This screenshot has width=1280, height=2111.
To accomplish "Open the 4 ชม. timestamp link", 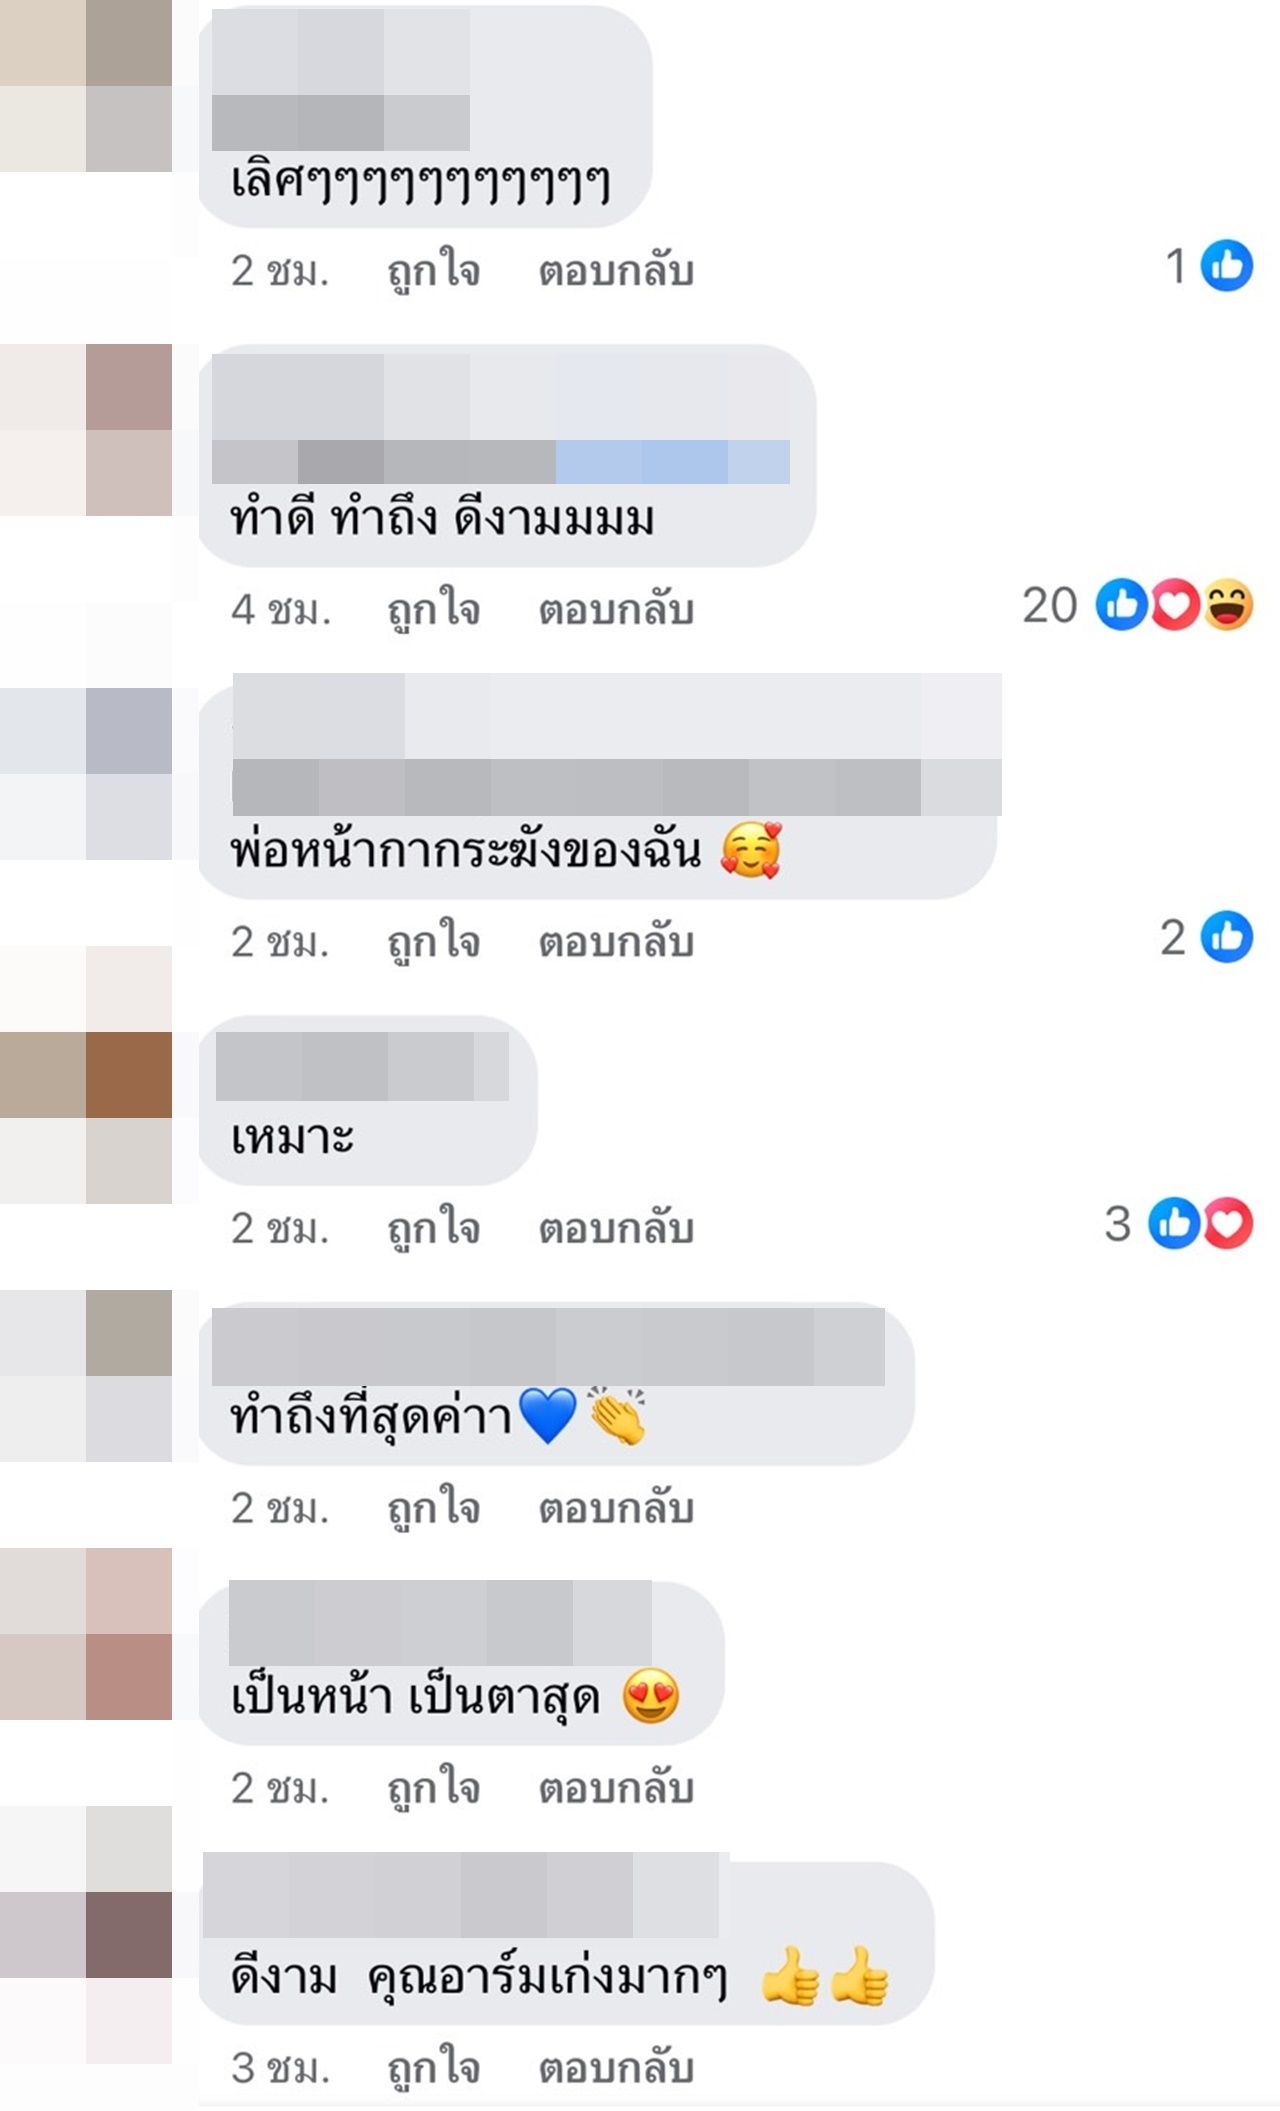I will tap(281, 610).
